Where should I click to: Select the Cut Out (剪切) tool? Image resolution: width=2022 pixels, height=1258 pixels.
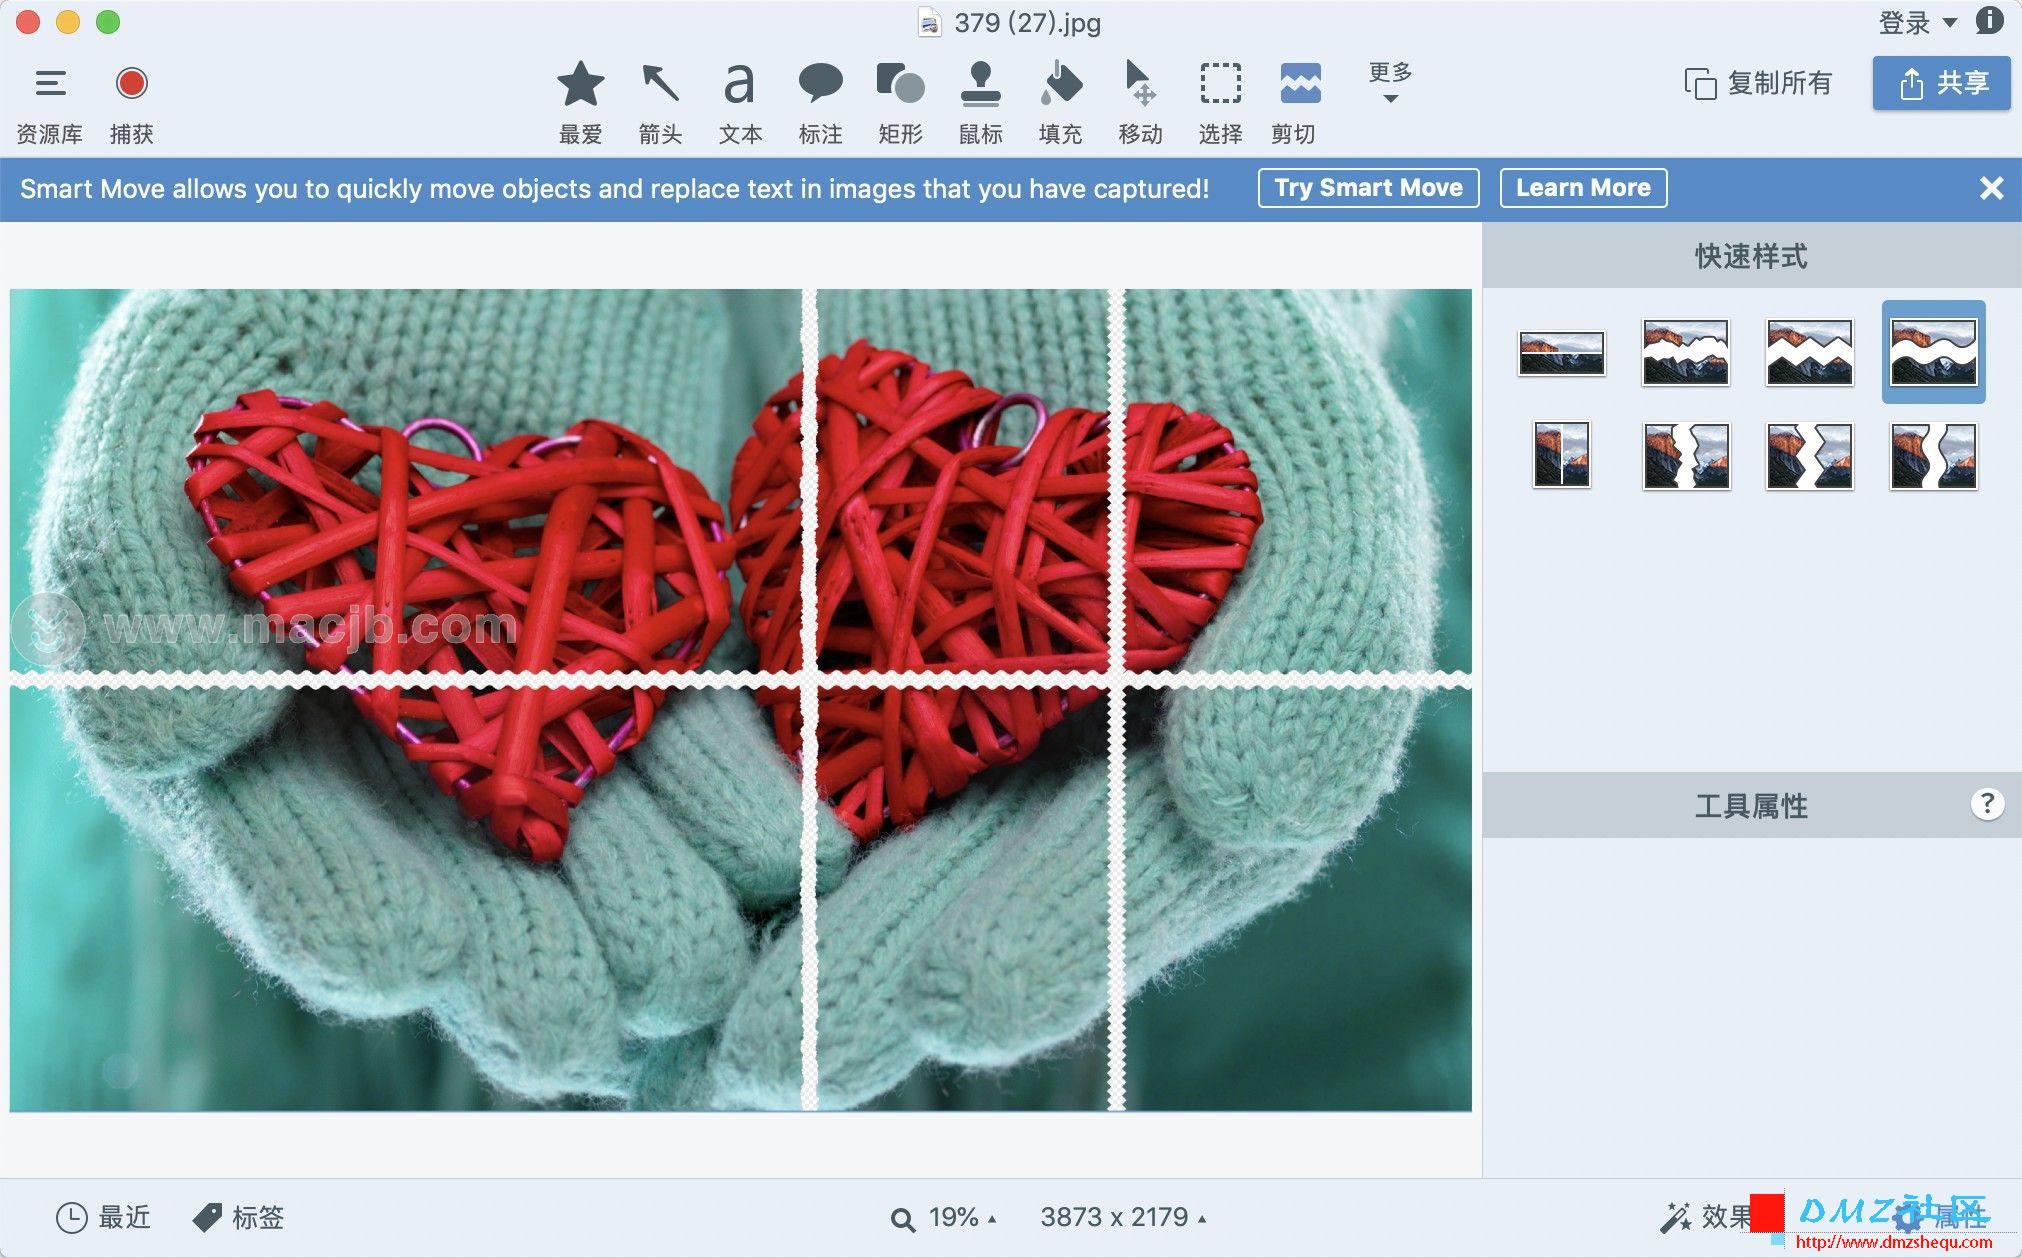1300,102
